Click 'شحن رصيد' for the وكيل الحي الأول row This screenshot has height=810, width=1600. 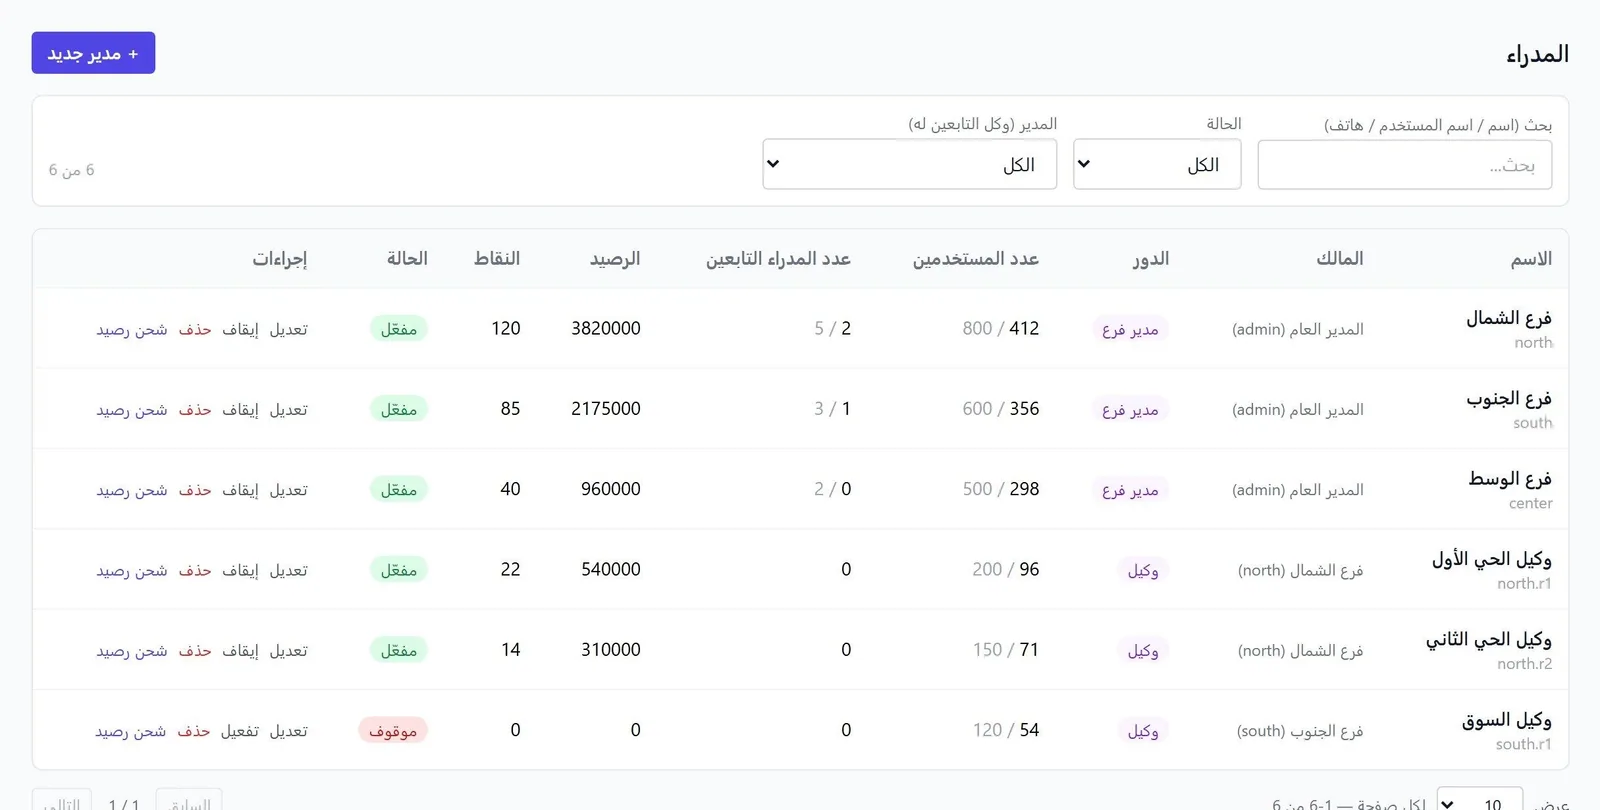pos(132,570)
